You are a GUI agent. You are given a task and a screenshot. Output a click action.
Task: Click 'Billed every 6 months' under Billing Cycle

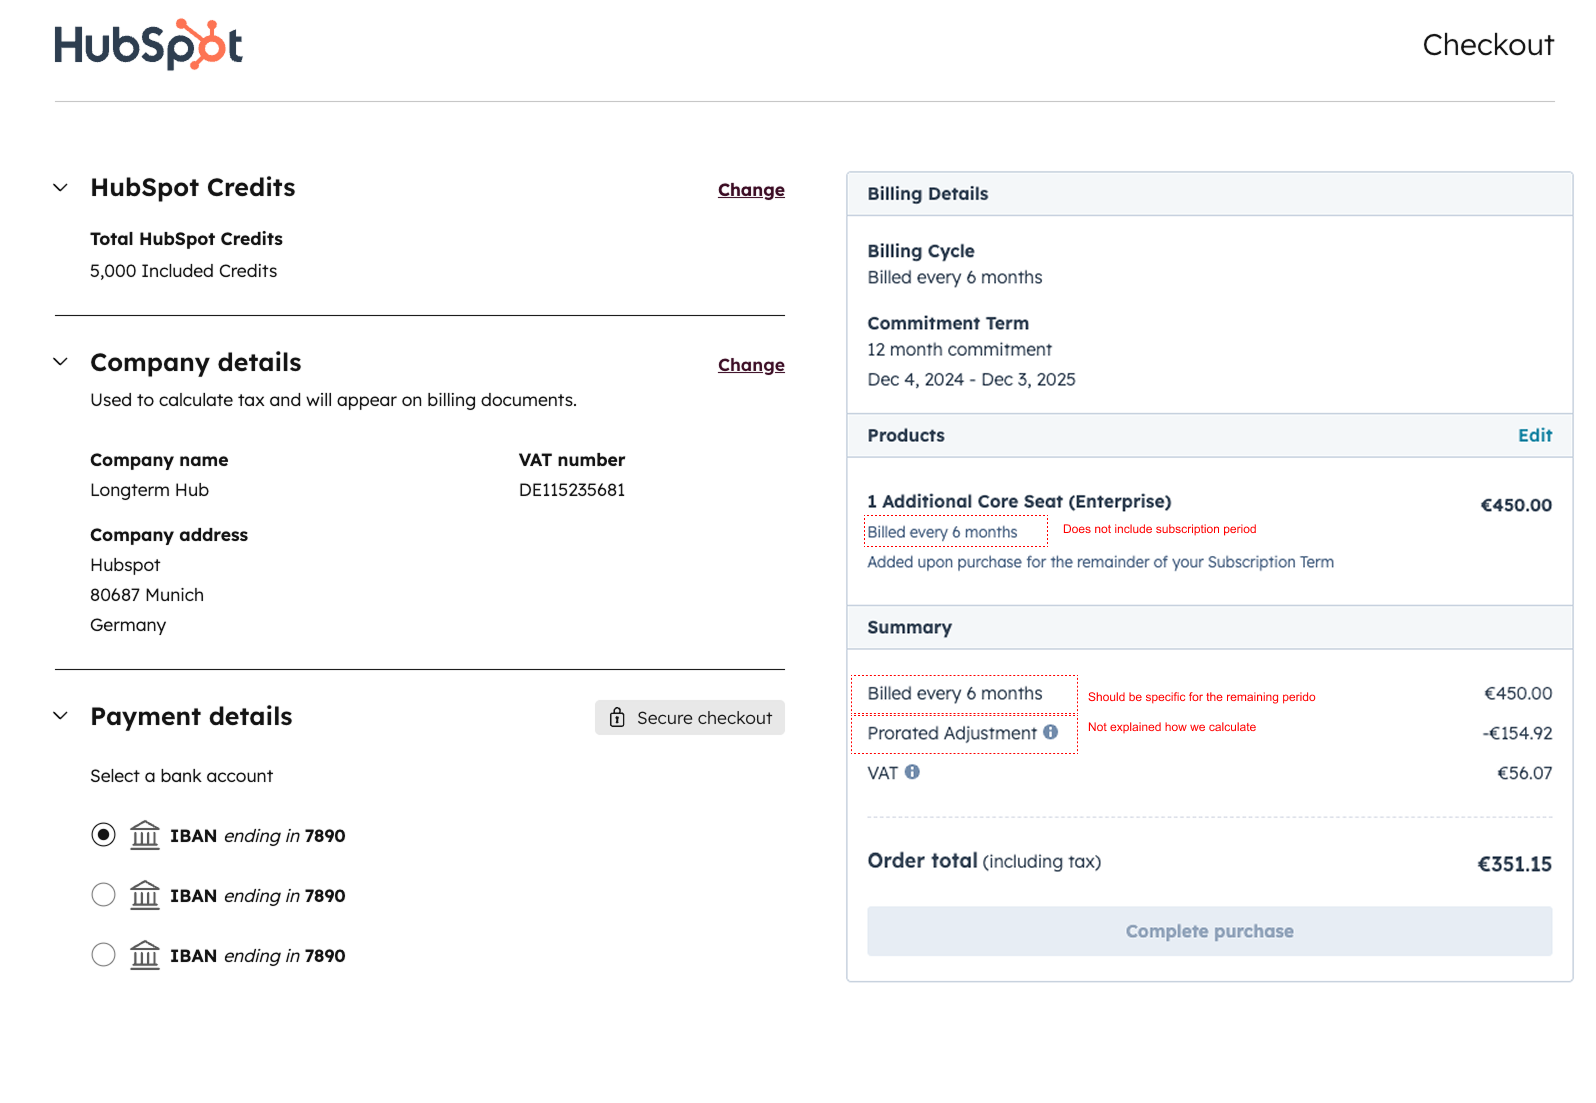(955, 278)
